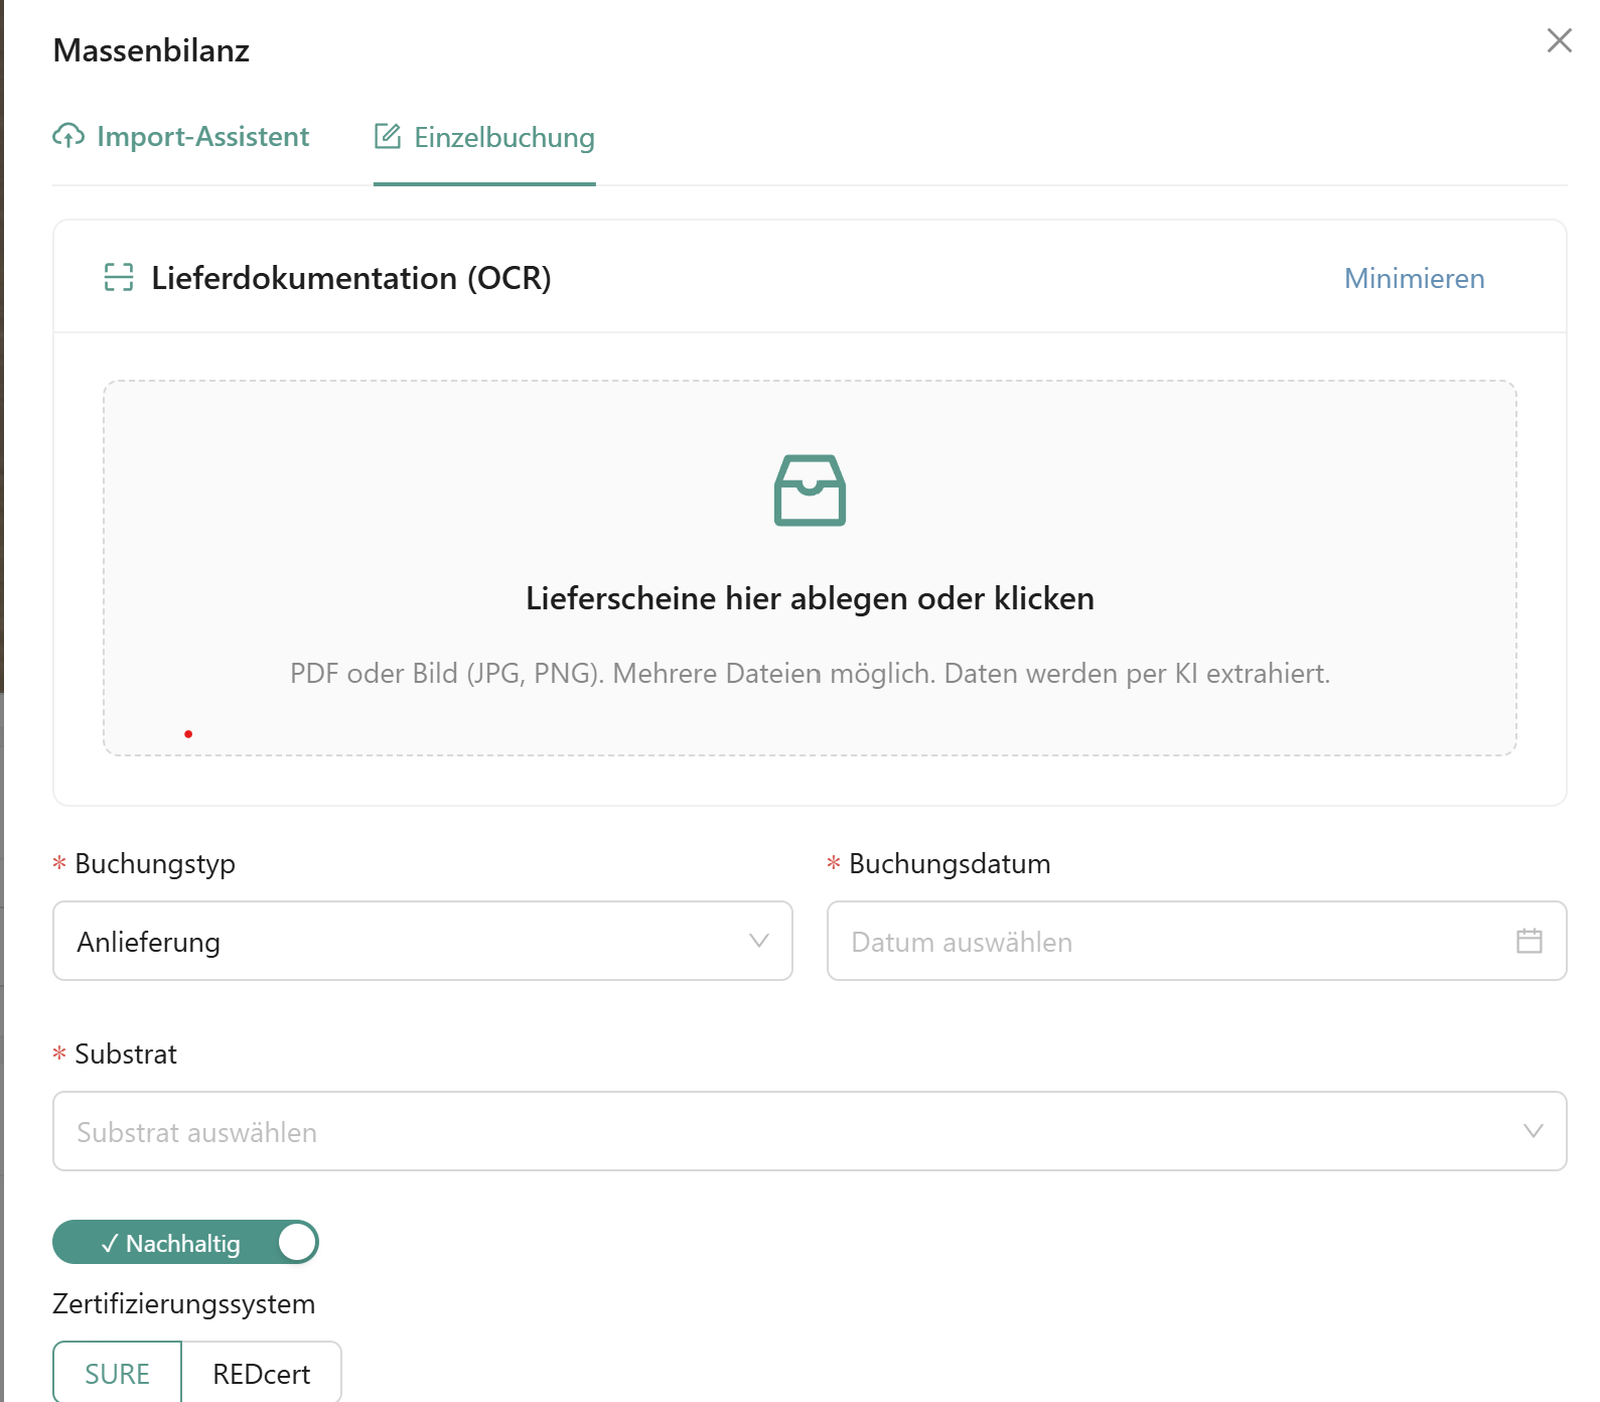Click 'Lieferscheine hier ablegen oder klicken'
Screen dimensions: 1600x1402
pos(810,598)
